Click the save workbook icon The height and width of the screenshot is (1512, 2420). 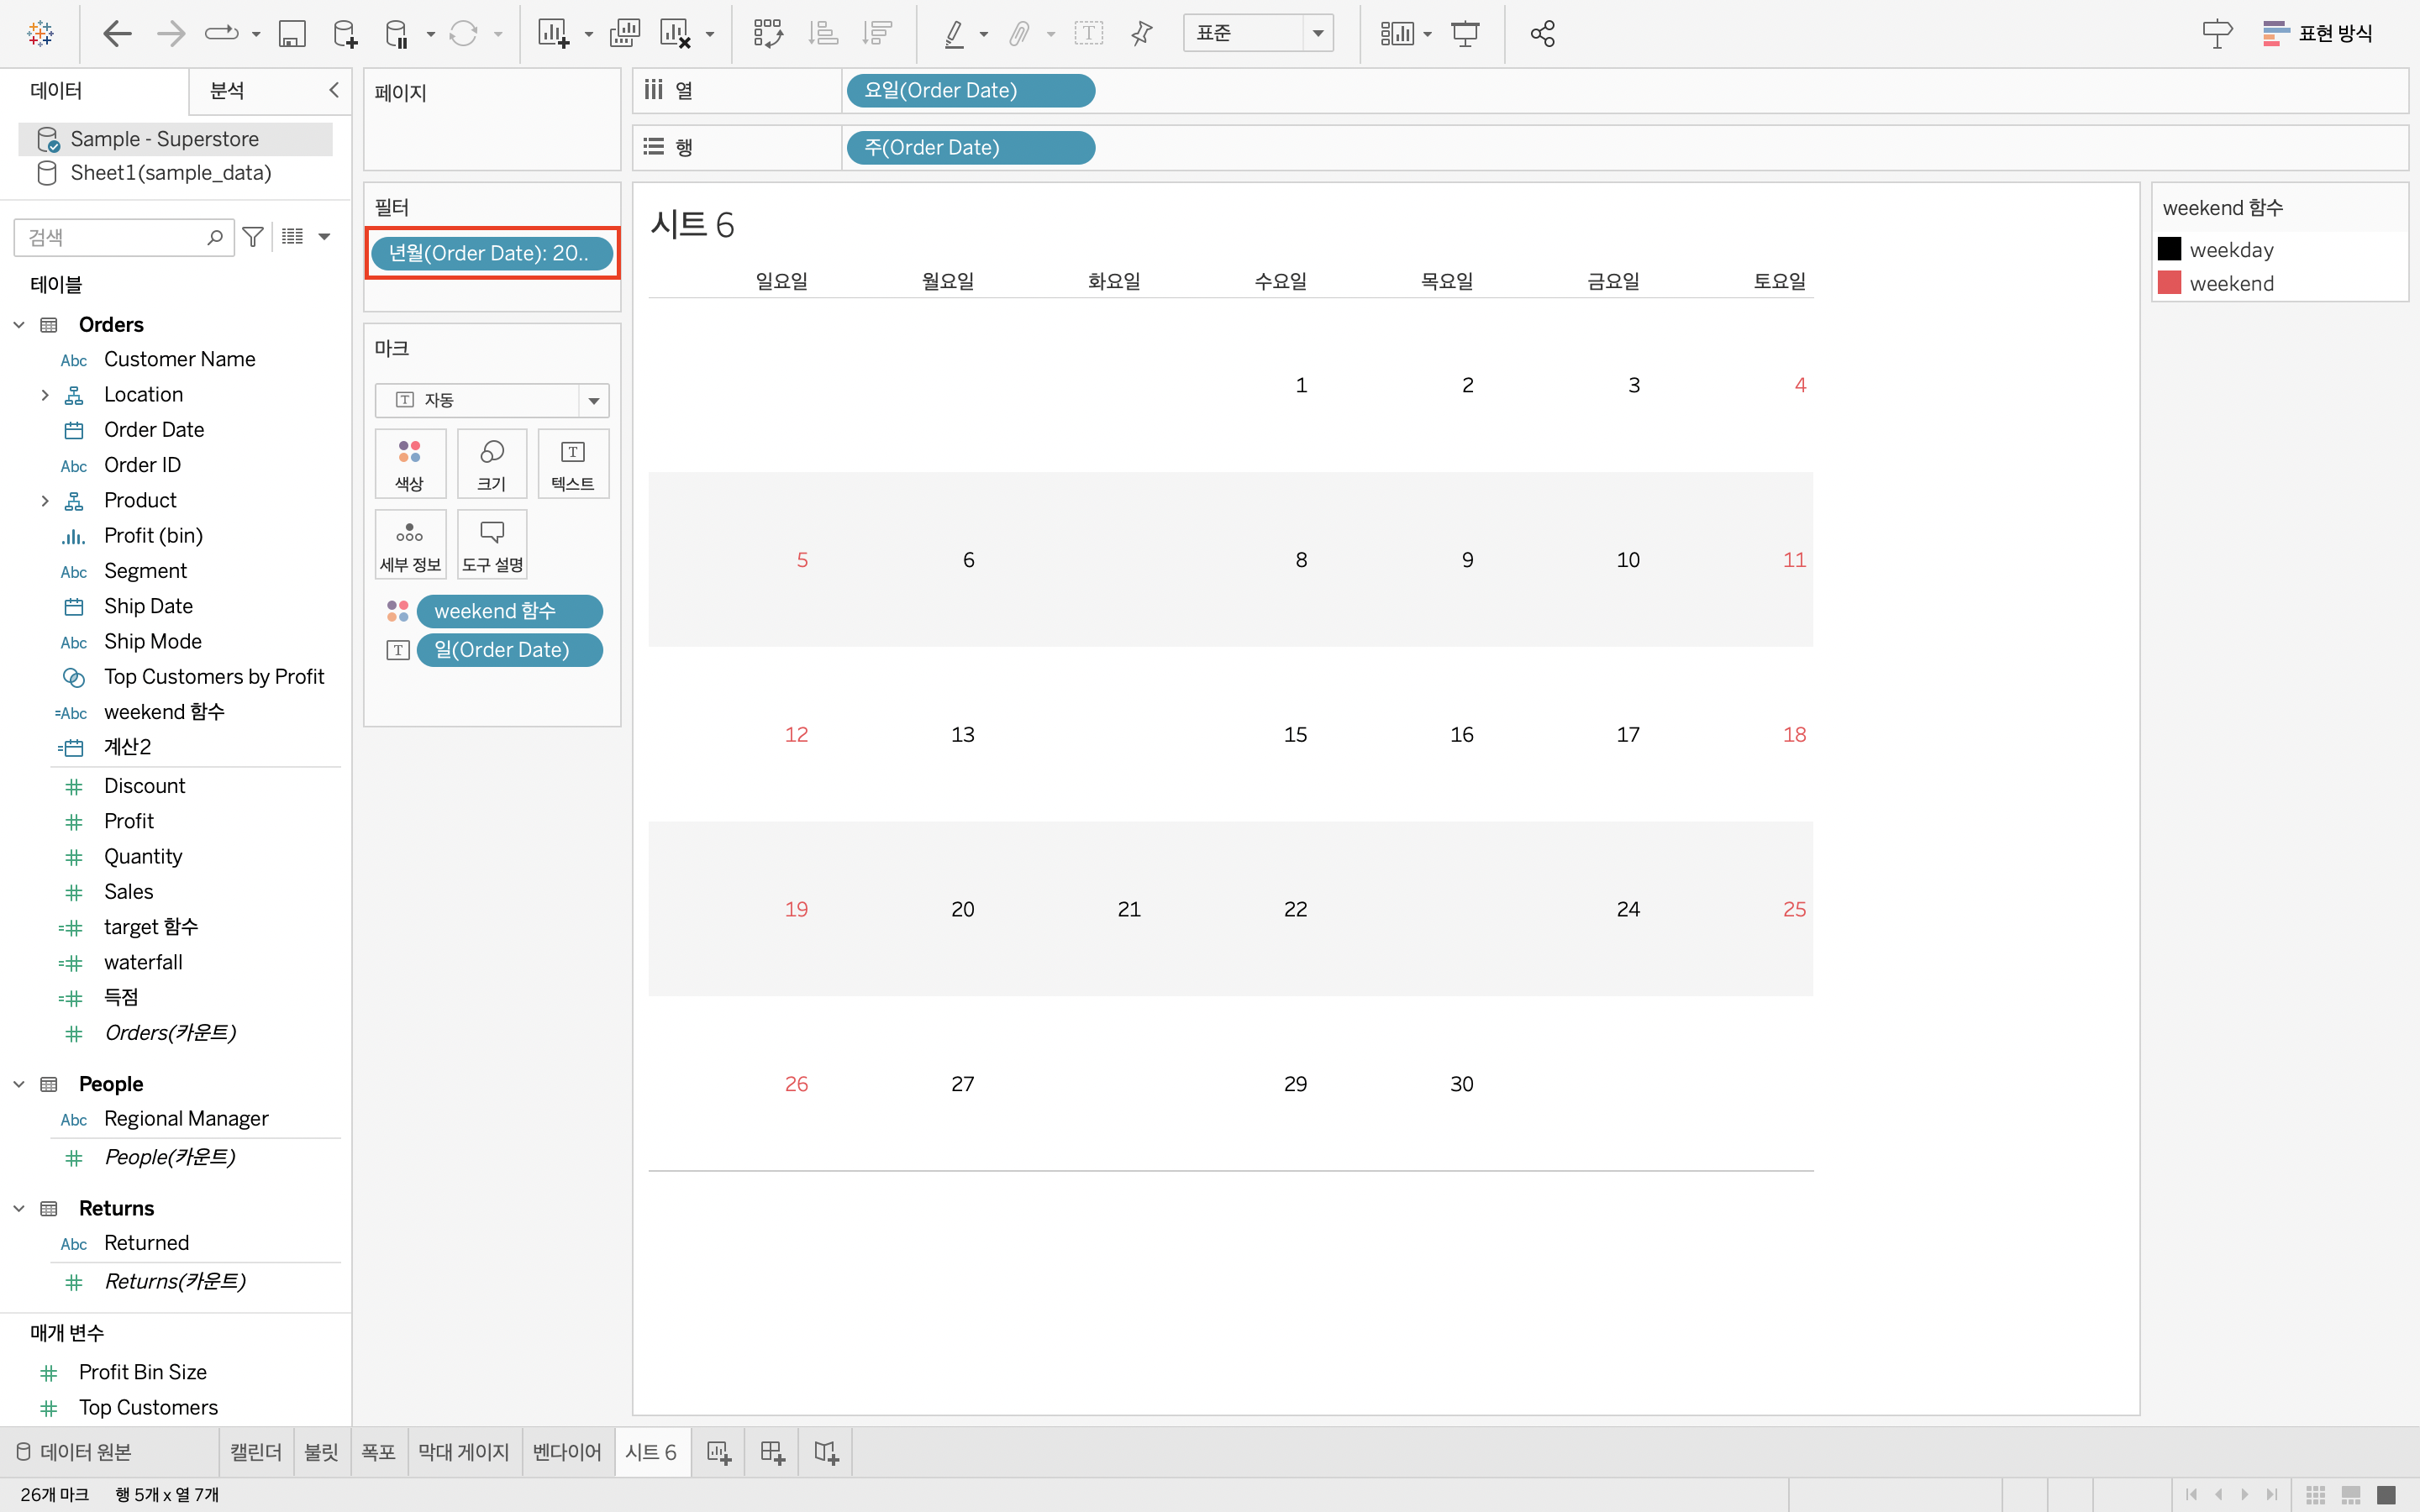coord(291,34)
